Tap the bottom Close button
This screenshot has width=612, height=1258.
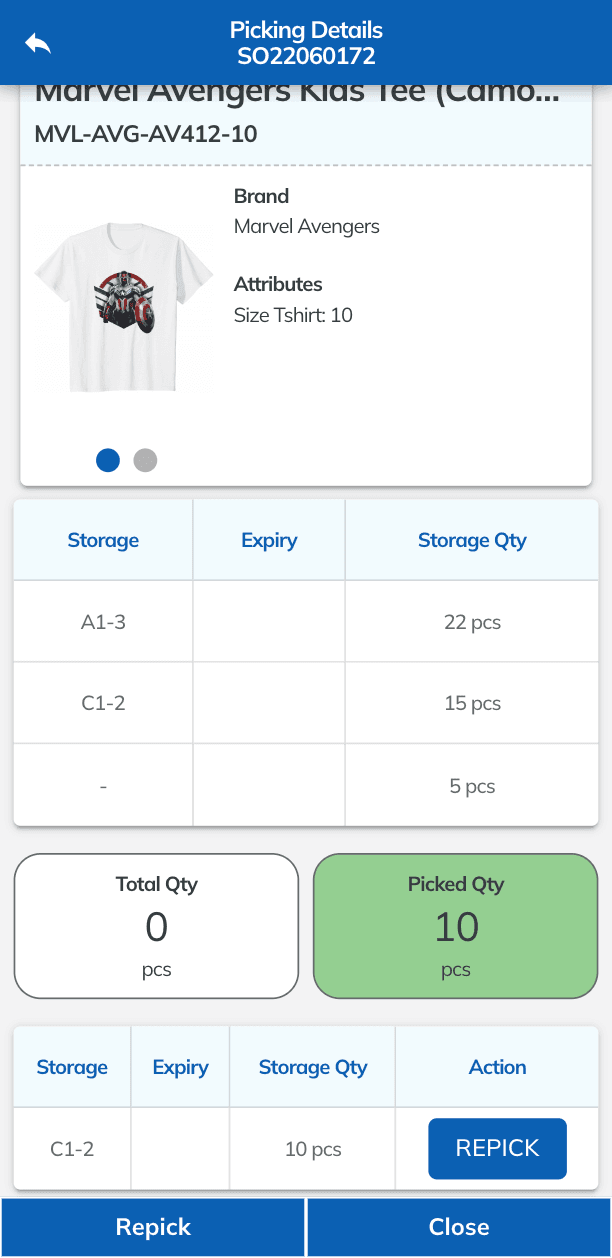(x=459, y=1227)
